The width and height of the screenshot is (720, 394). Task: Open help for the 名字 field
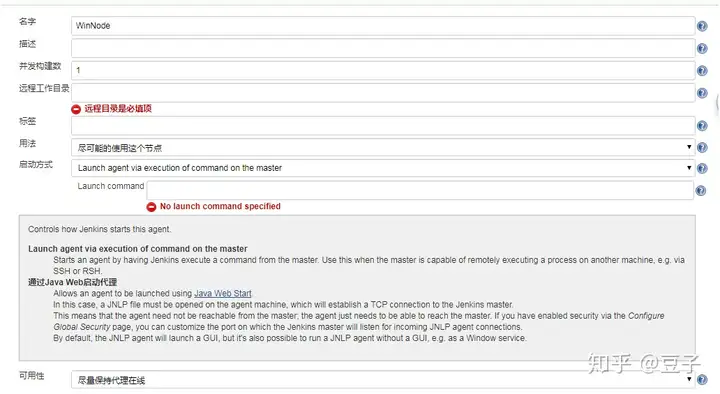pos(702,26)
